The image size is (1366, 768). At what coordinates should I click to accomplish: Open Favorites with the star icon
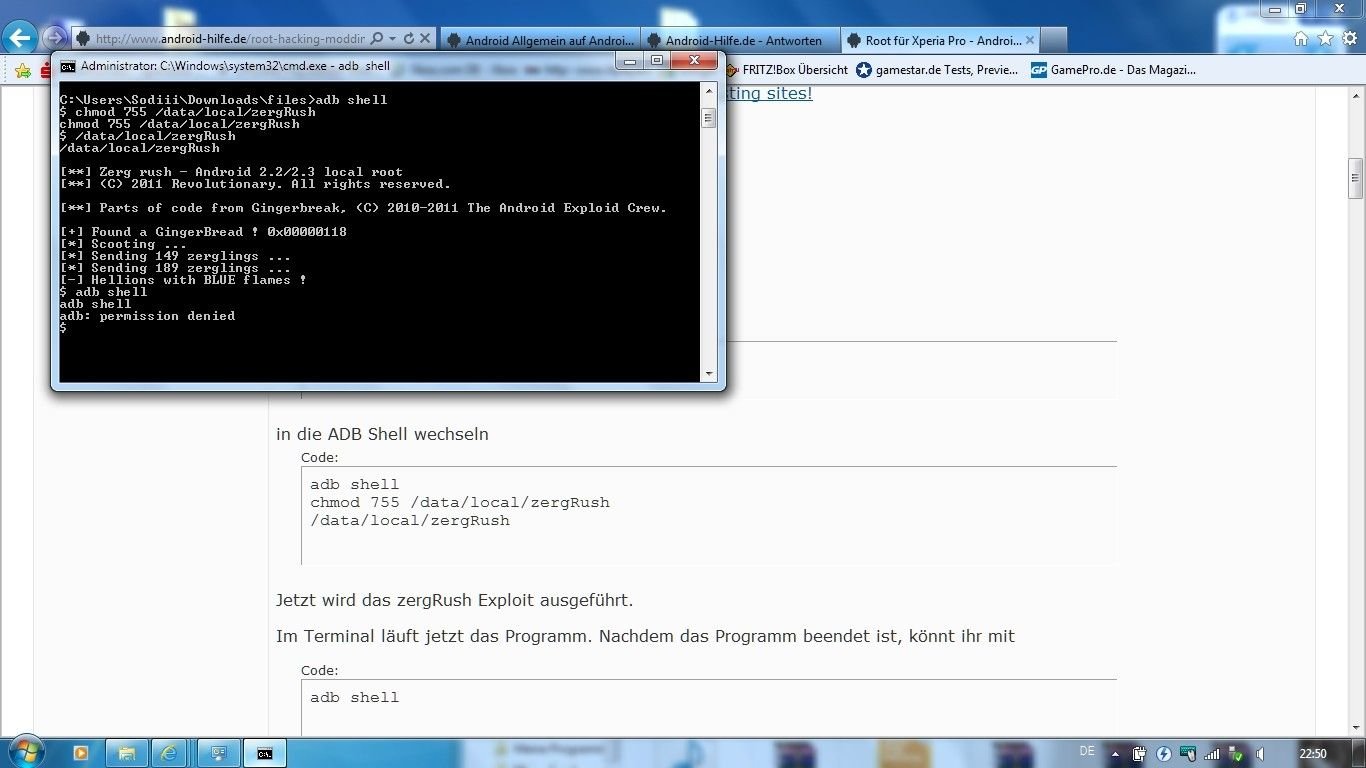1325,39
